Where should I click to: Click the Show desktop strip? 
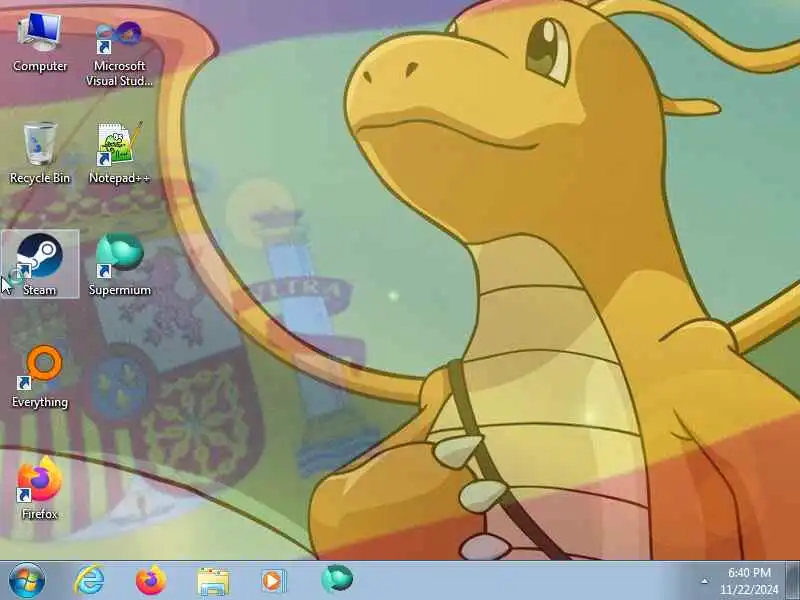793,580
